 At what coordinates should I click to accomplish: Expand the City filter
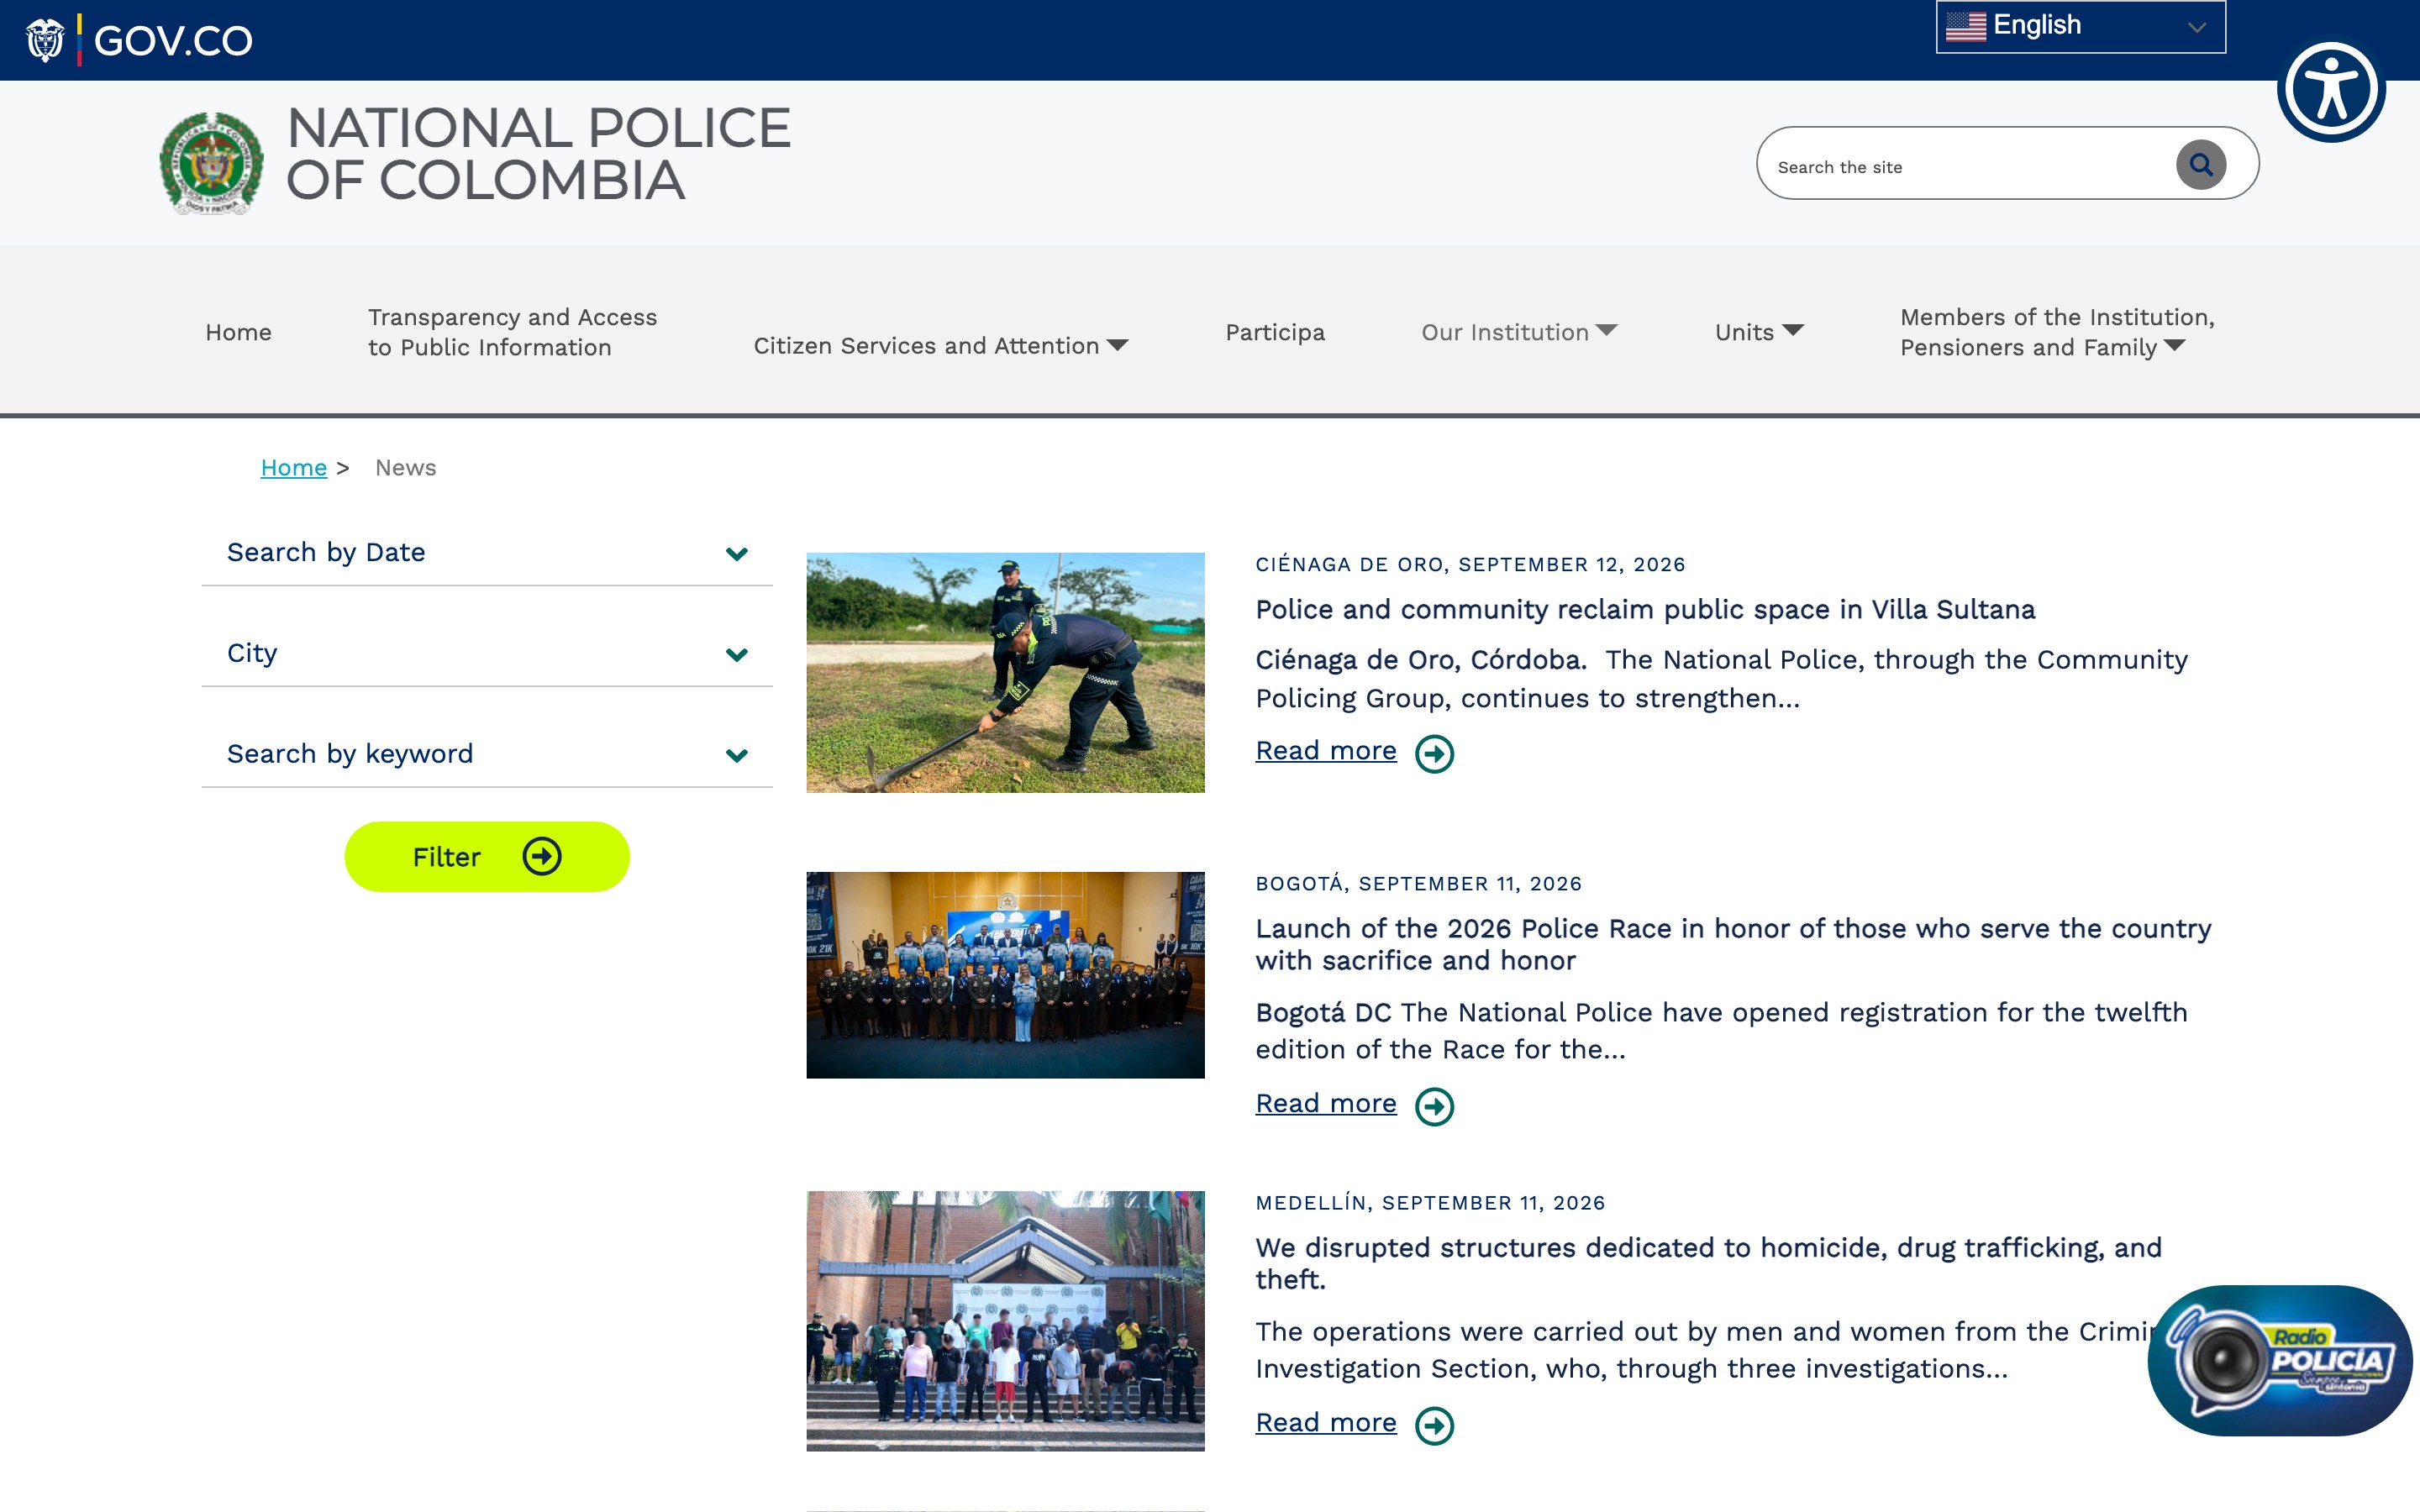tap(487, 653)
